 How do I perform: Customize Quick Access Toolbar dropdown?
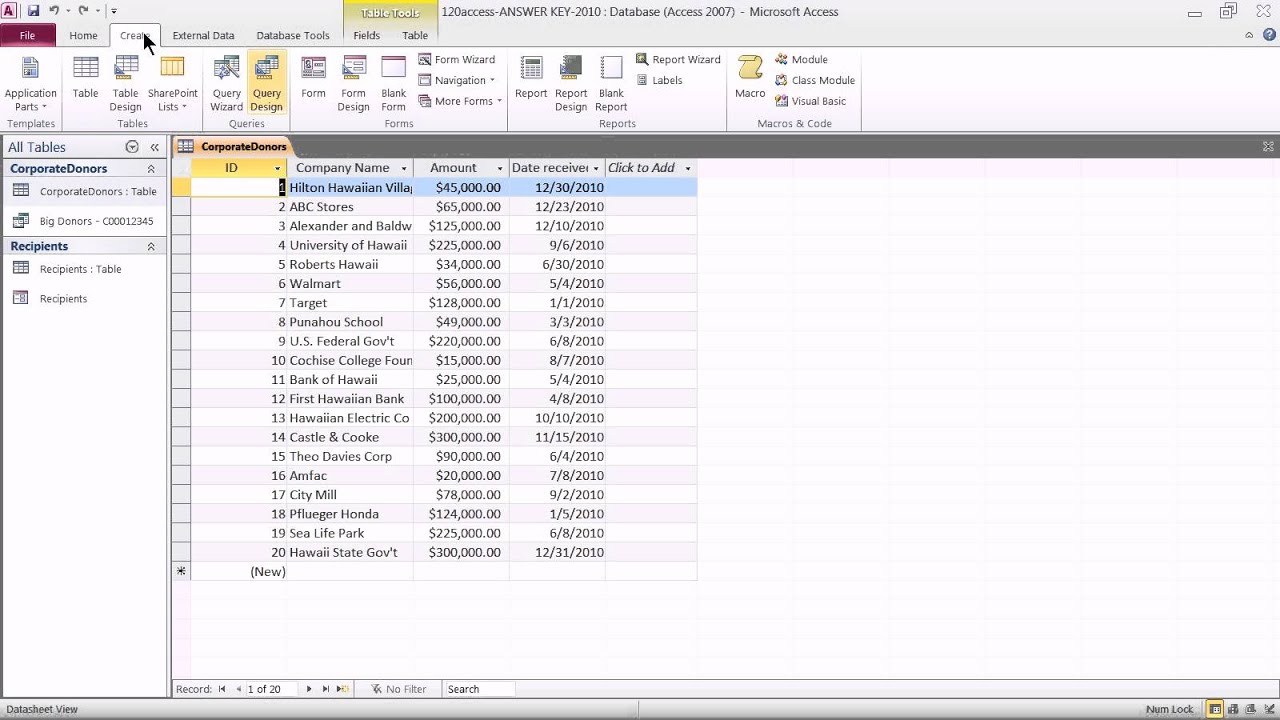pyautogui.click(x=113, y=11)
